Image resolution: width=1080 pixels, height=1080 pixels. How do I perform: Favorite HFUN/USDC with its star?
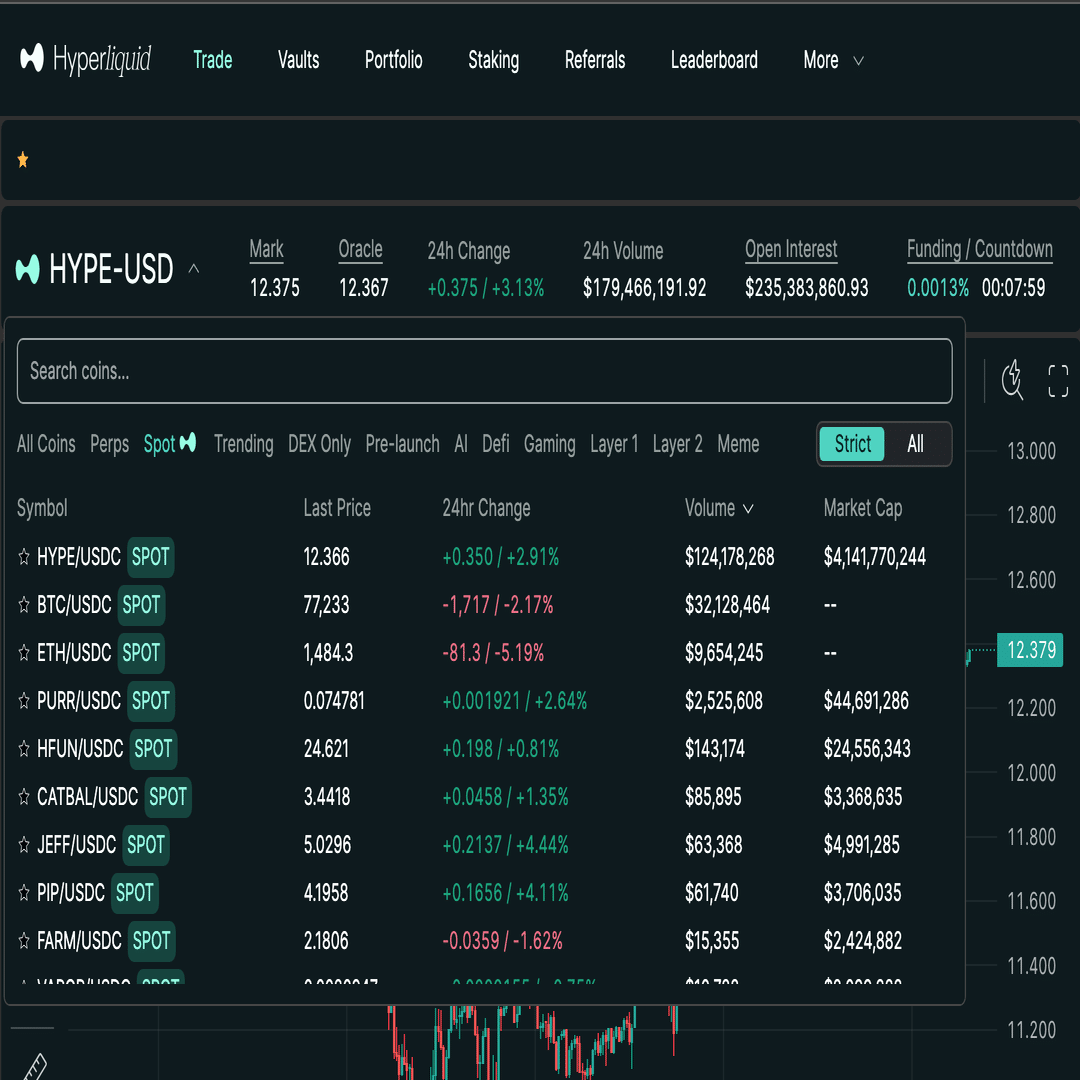[x=23, y=749]
